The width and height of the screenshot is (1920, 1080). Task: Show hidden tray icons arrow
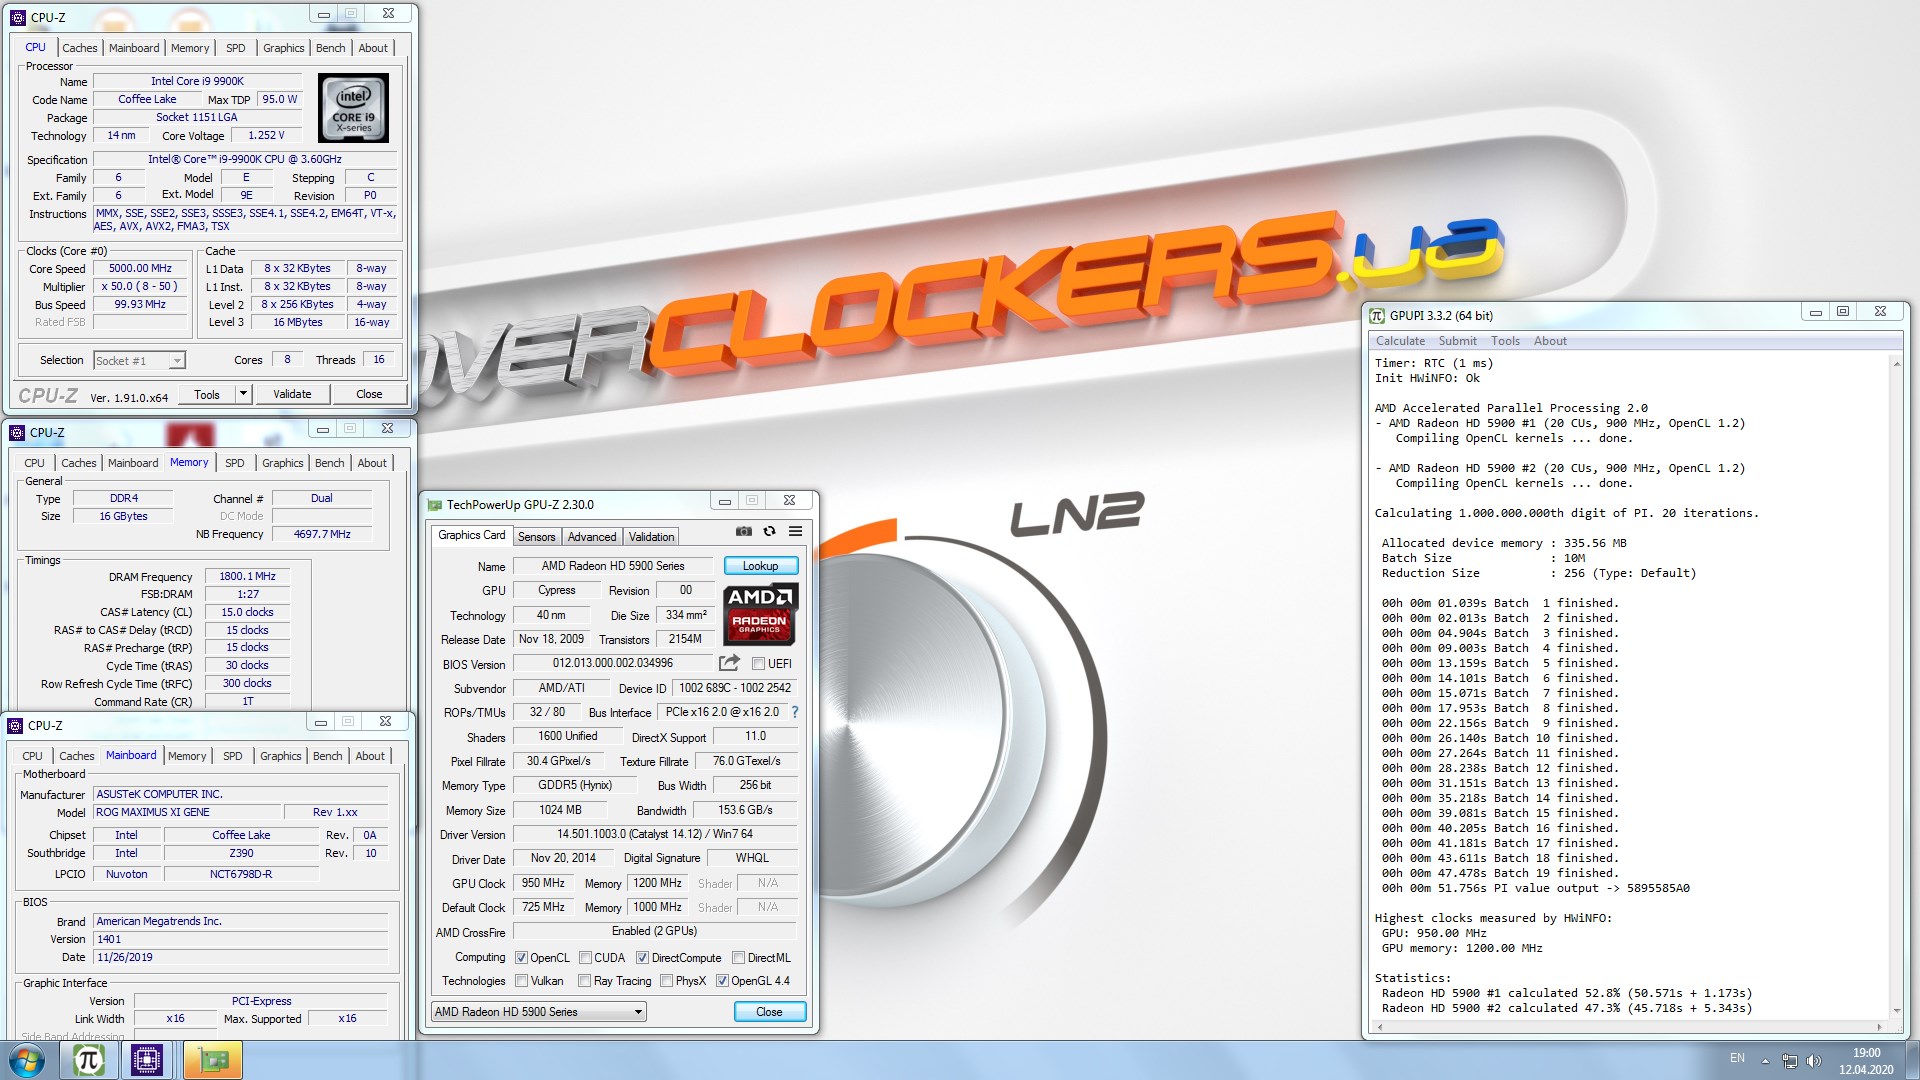coord(1765,1061)
